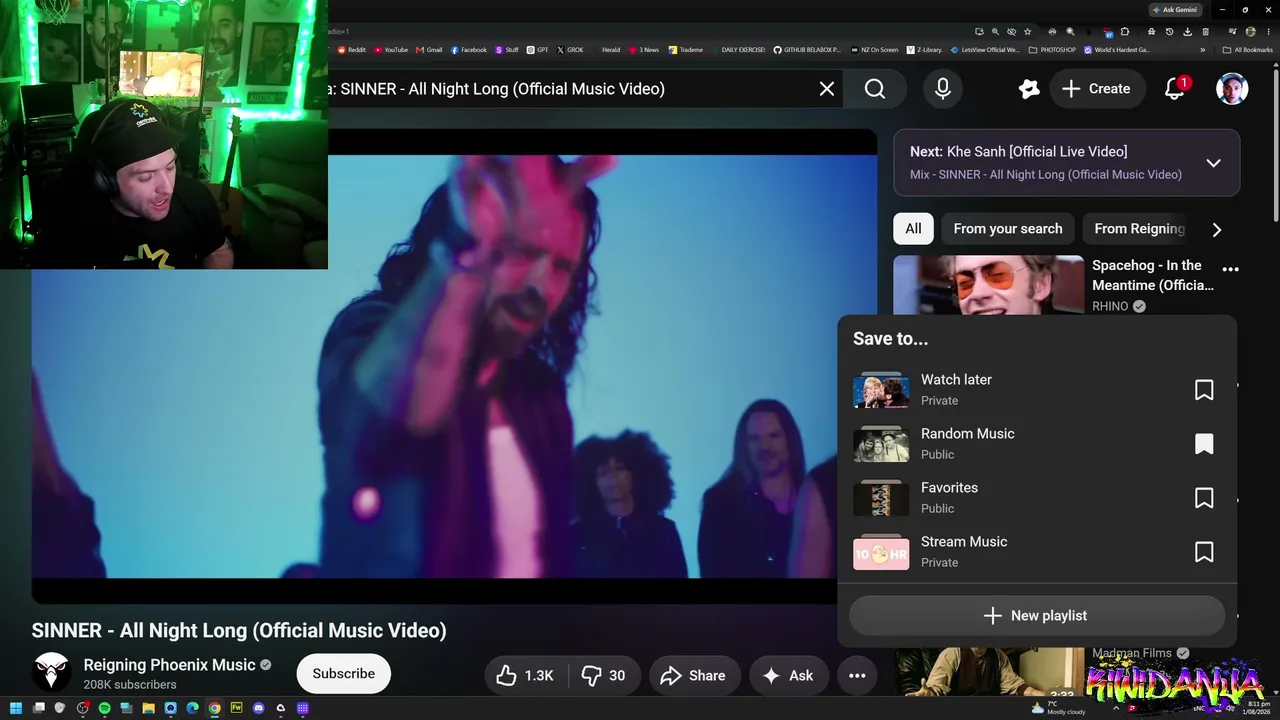The image size is (1280, 720).
Task: Open the YouTube account avatar menu
Action: (x=1232, y=89)
